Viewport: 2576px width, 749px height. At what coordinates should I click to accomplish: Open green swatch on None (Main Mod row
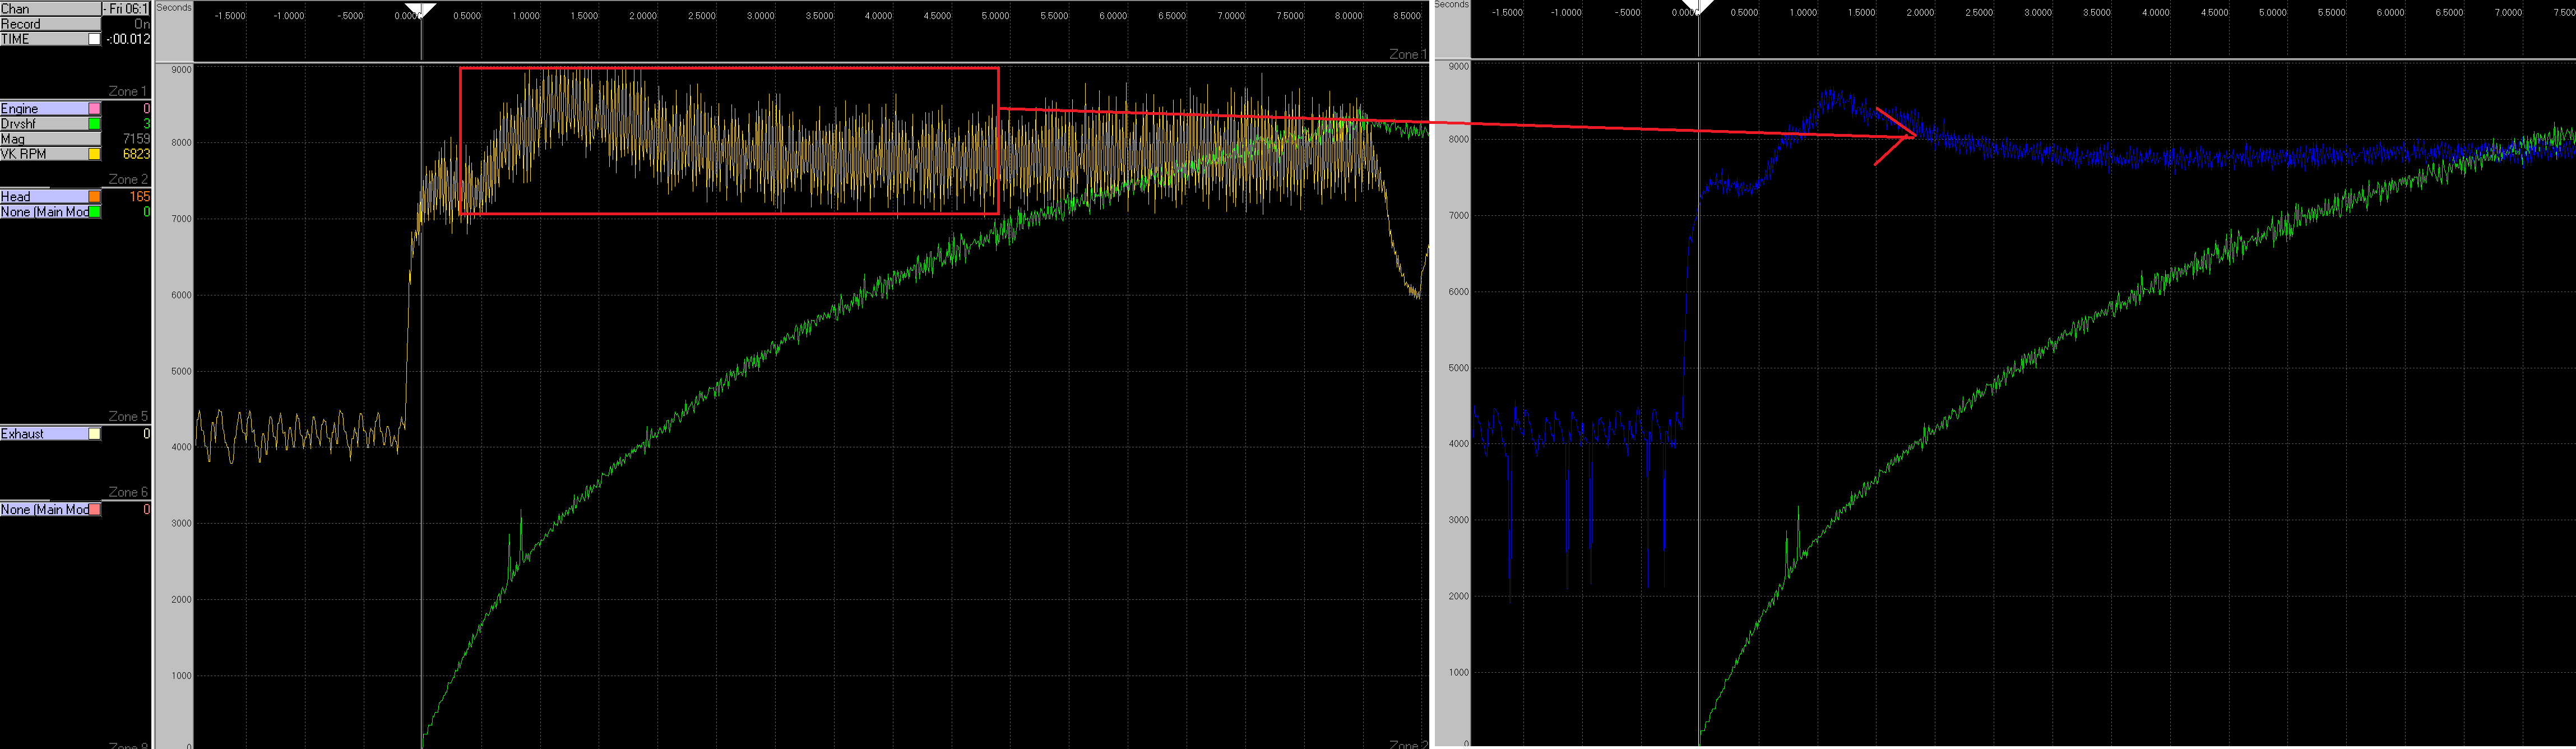pos(95,212)
